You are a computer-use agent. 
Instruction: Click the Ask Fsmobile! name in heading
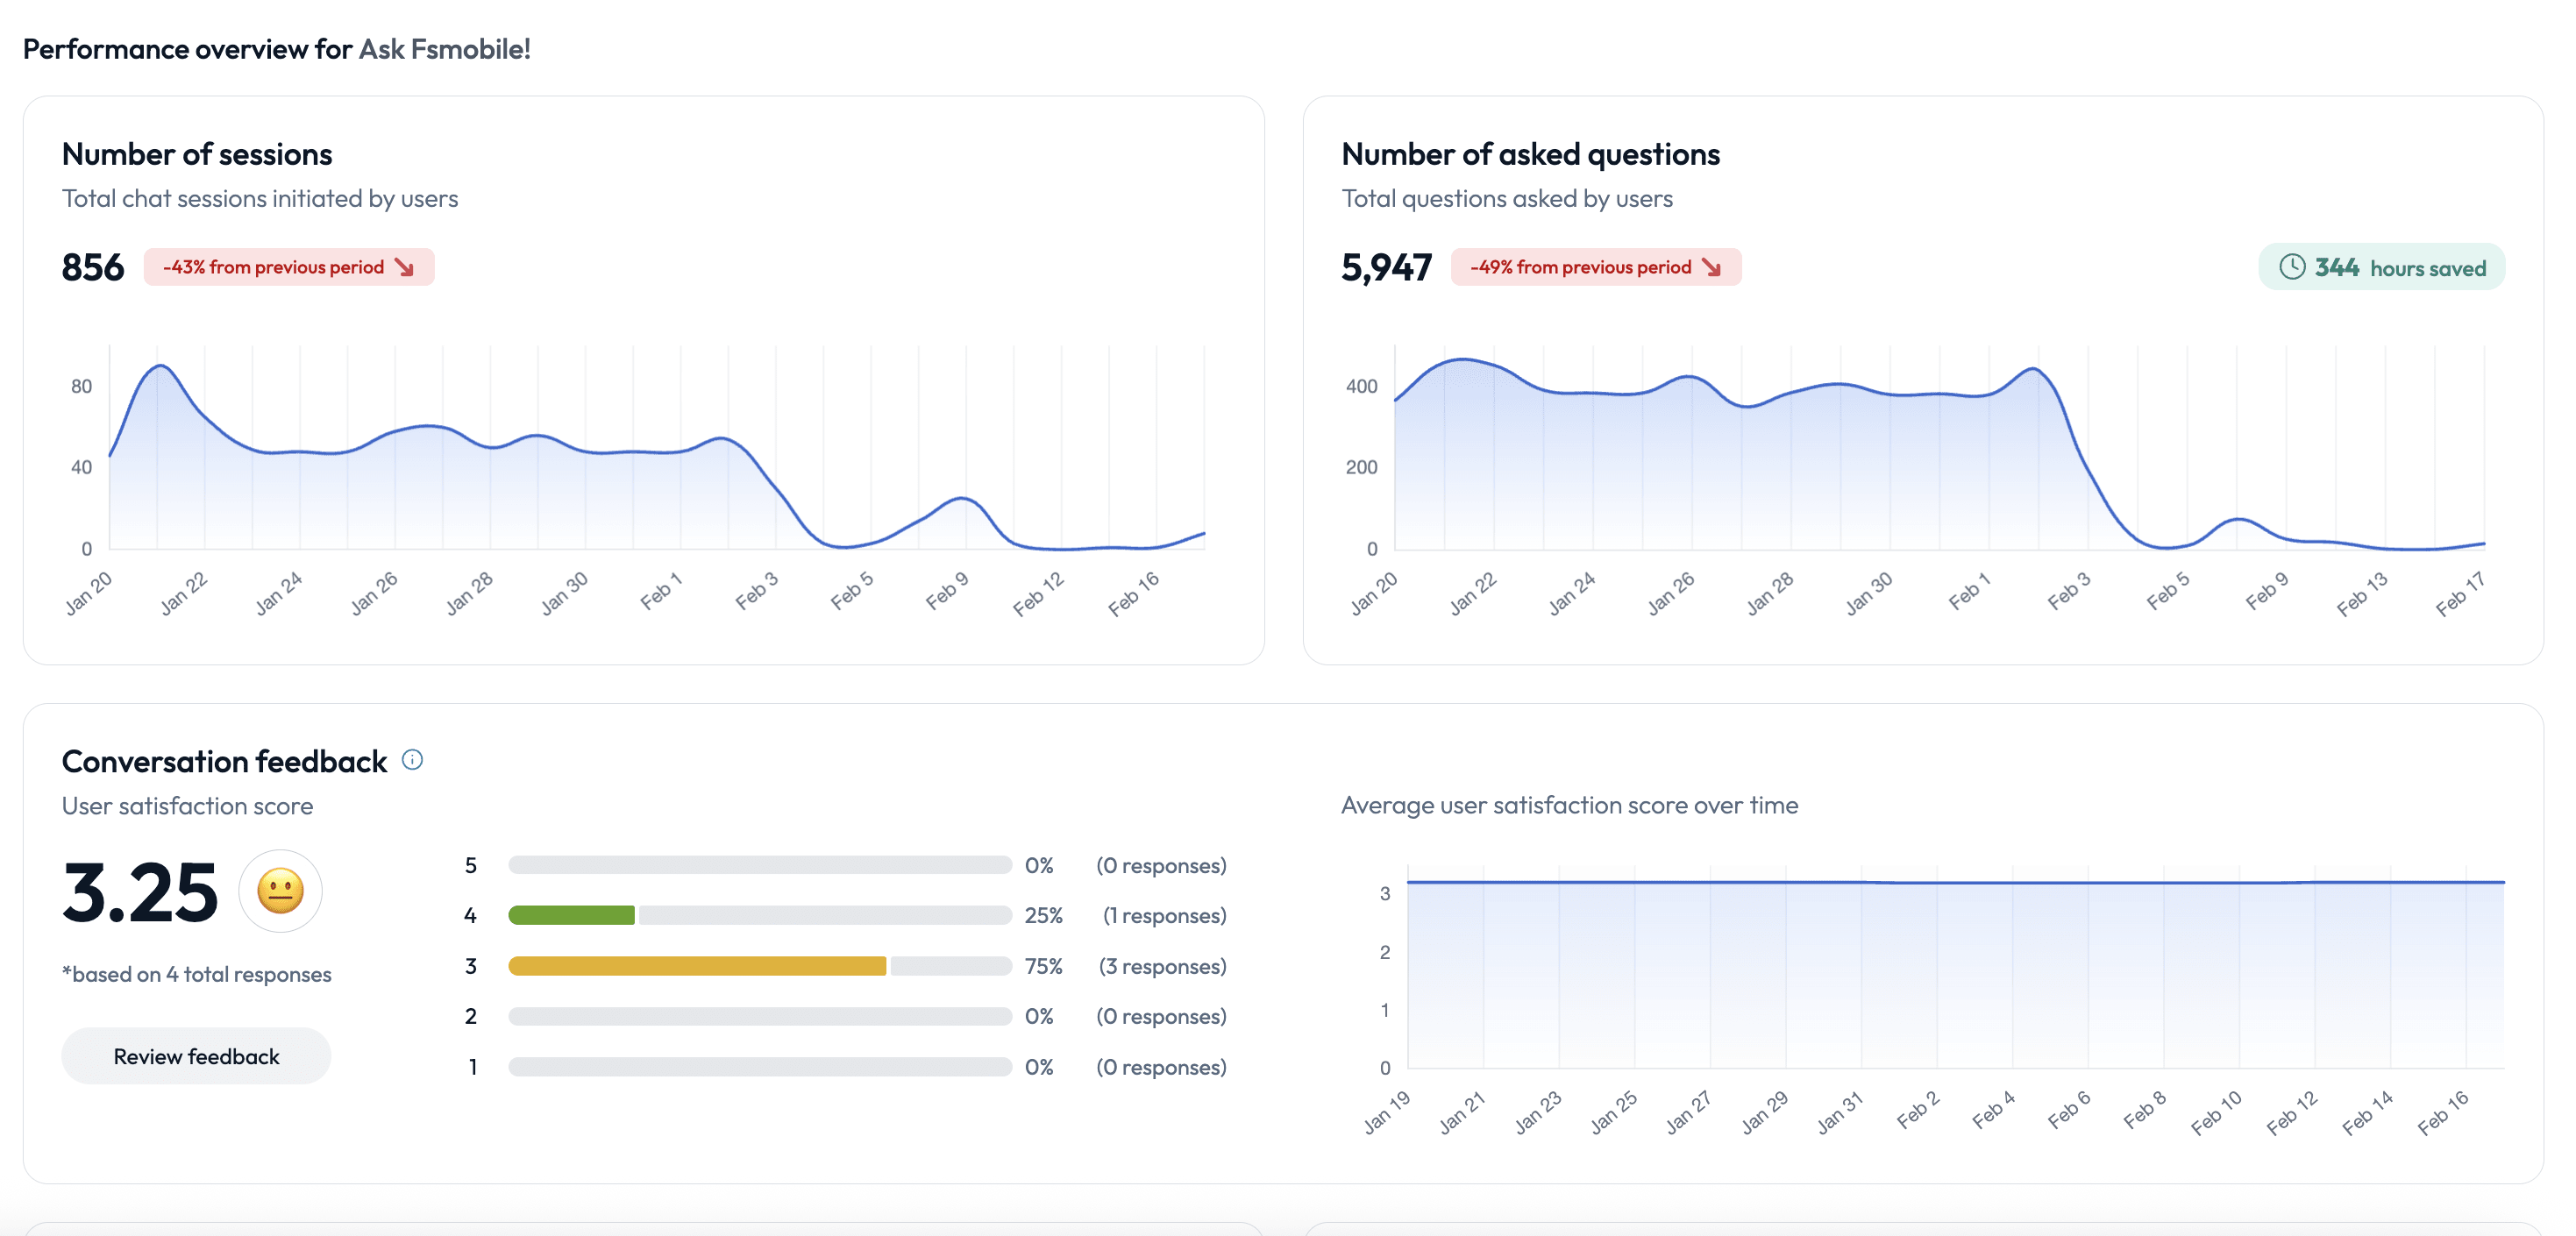click(444, 48)
